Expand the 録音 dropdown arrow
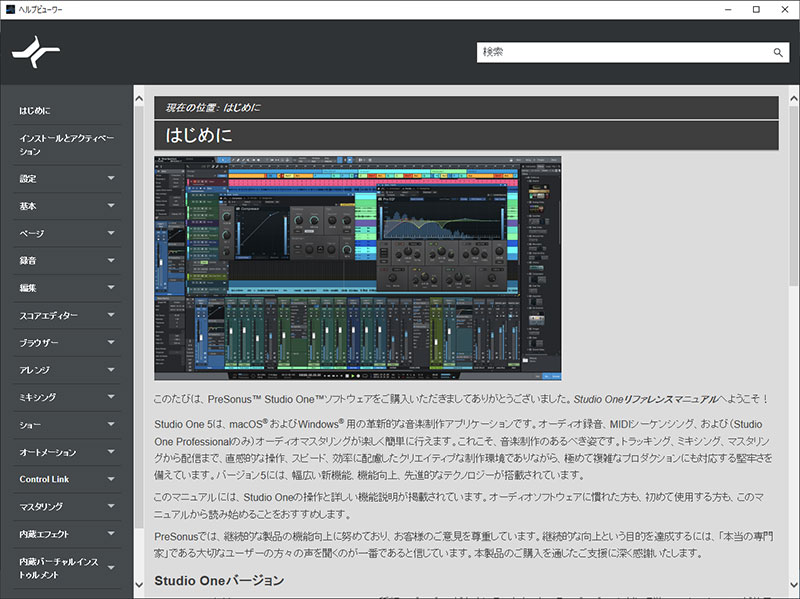Viewport: 800px width, 599px height. (x=111, y=260)
